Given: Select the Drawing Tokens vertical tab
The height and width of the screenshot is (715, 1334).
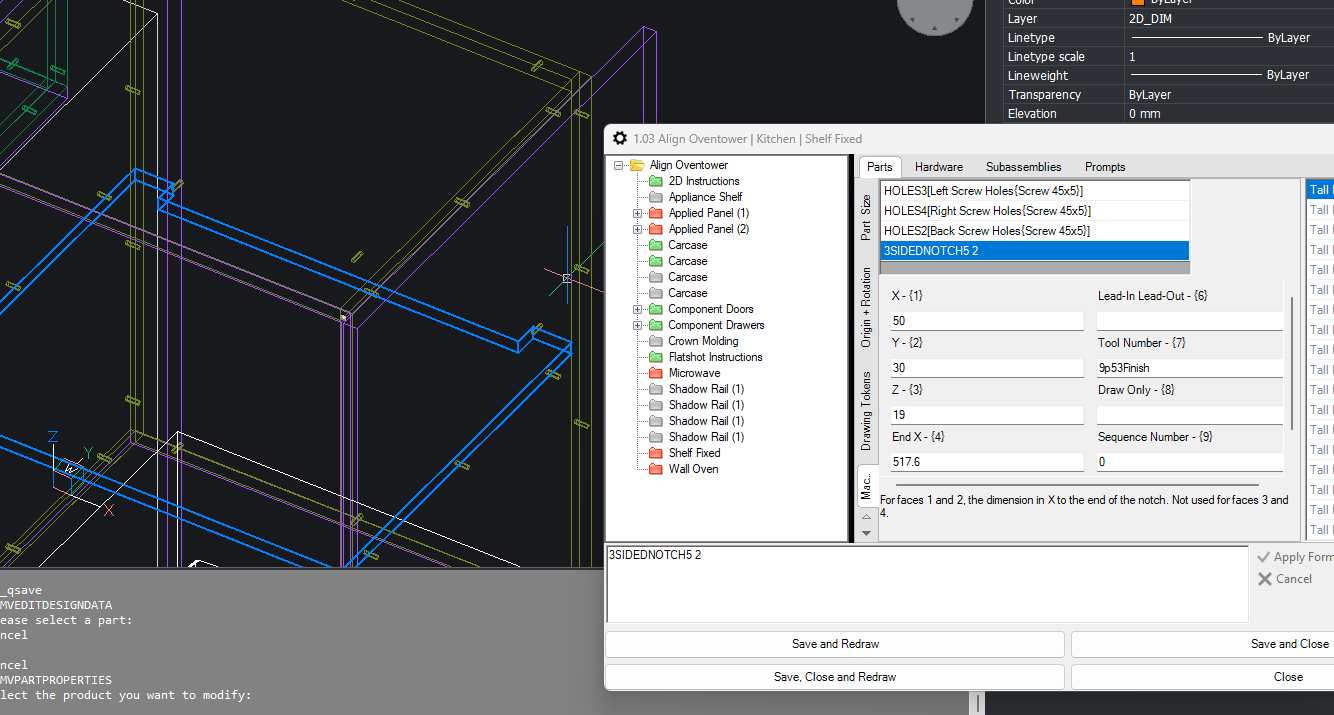Looking at the screenshot, I should click(x=866, y=411).
